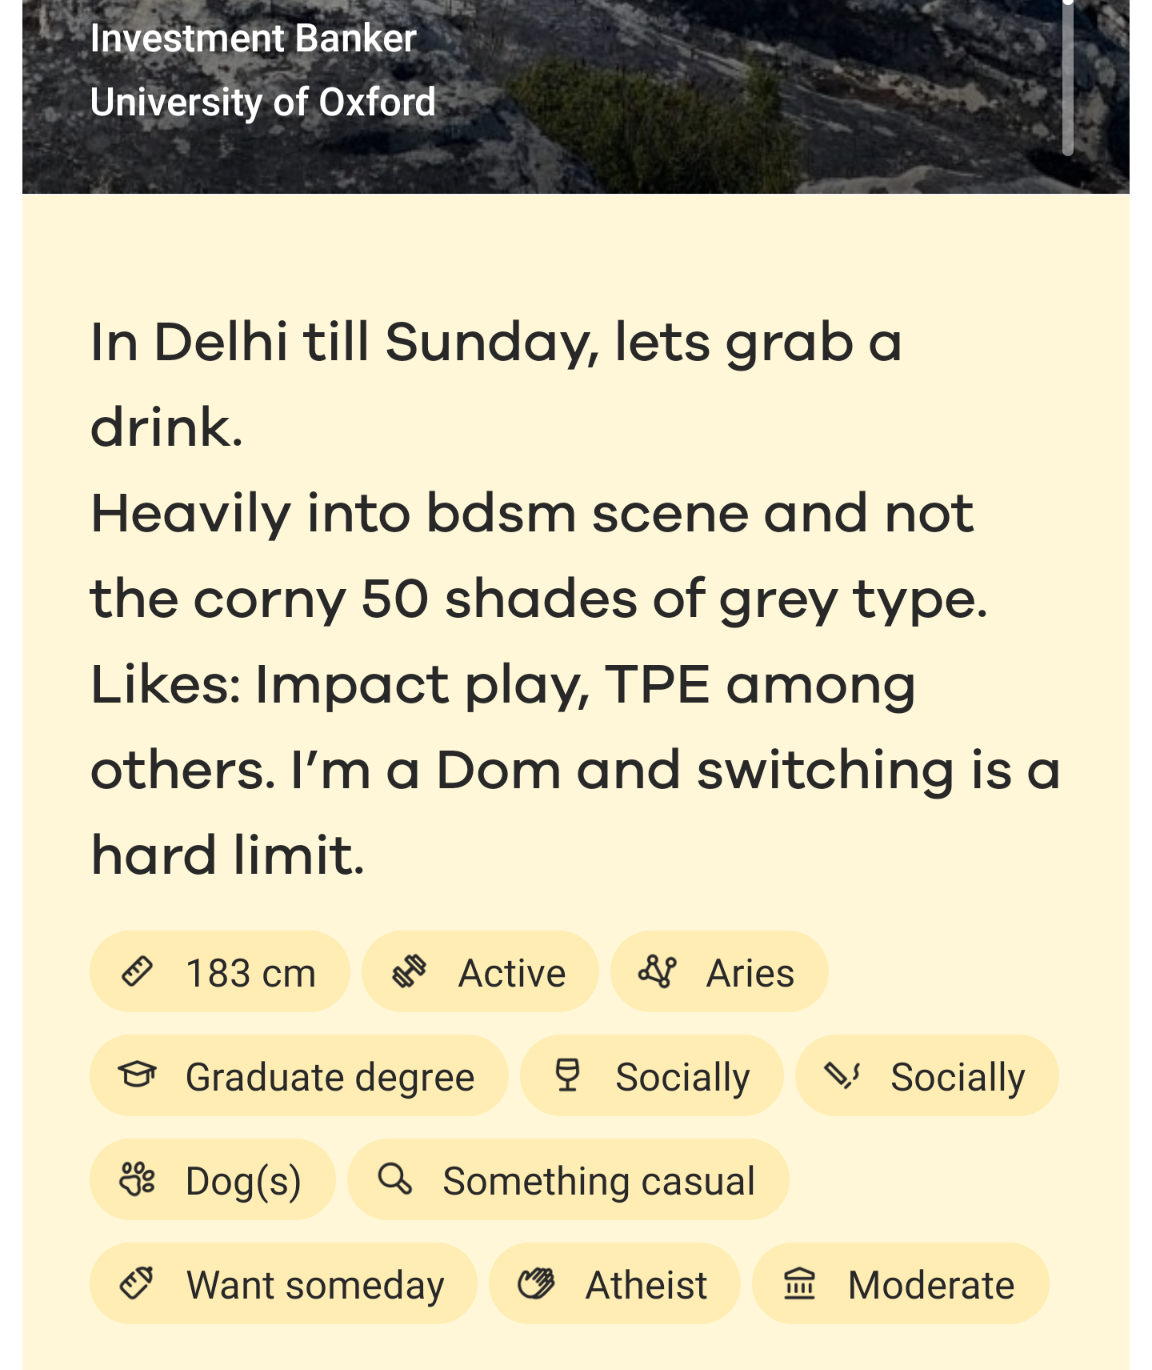
Task: Tap the paw print icon beside Dog(s)
Action: pyautogui.click(x=137, y=1180)
